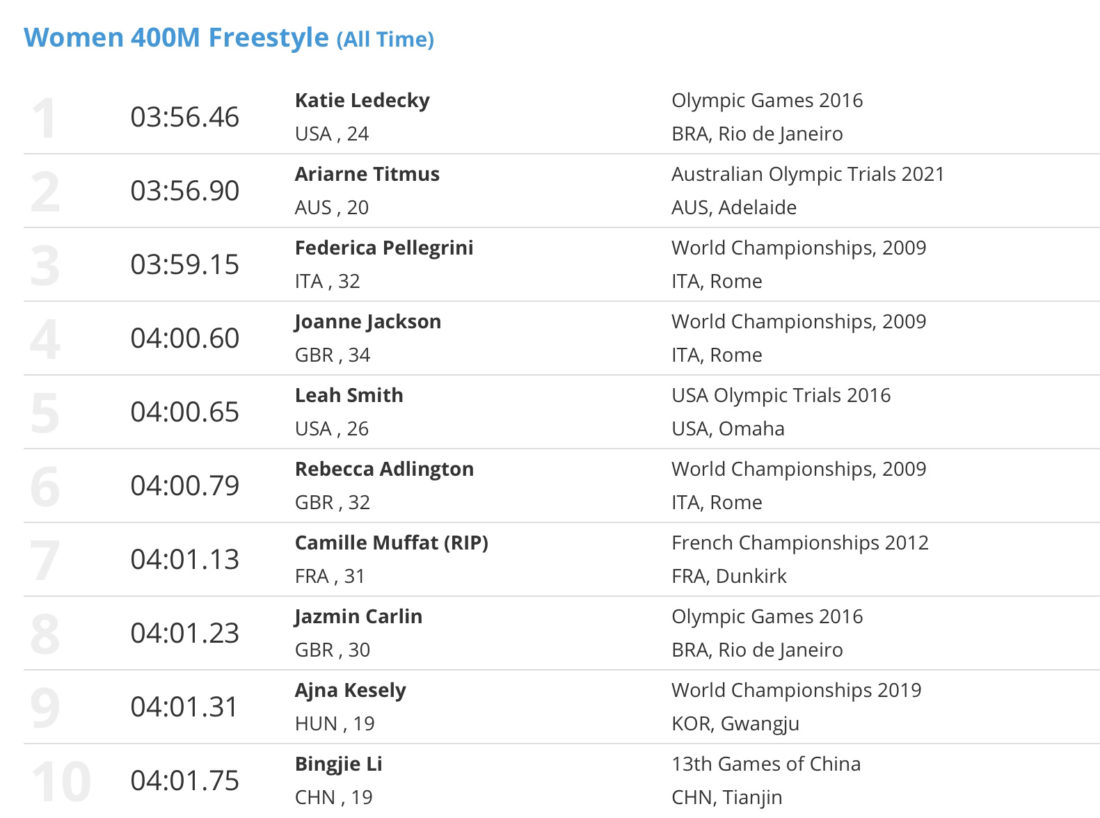Image resolution: width=1100 pixels, height=818 pixels.
Task: Click the USA Olympic Trials 2016 event
Action: (781, 396)
